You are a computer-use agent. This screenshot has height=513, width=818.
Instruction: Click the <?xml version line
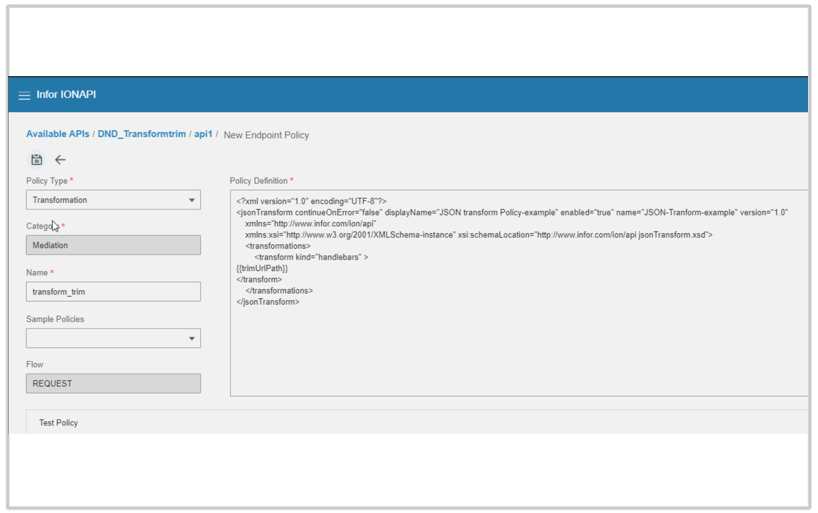[x=311, y=201]
